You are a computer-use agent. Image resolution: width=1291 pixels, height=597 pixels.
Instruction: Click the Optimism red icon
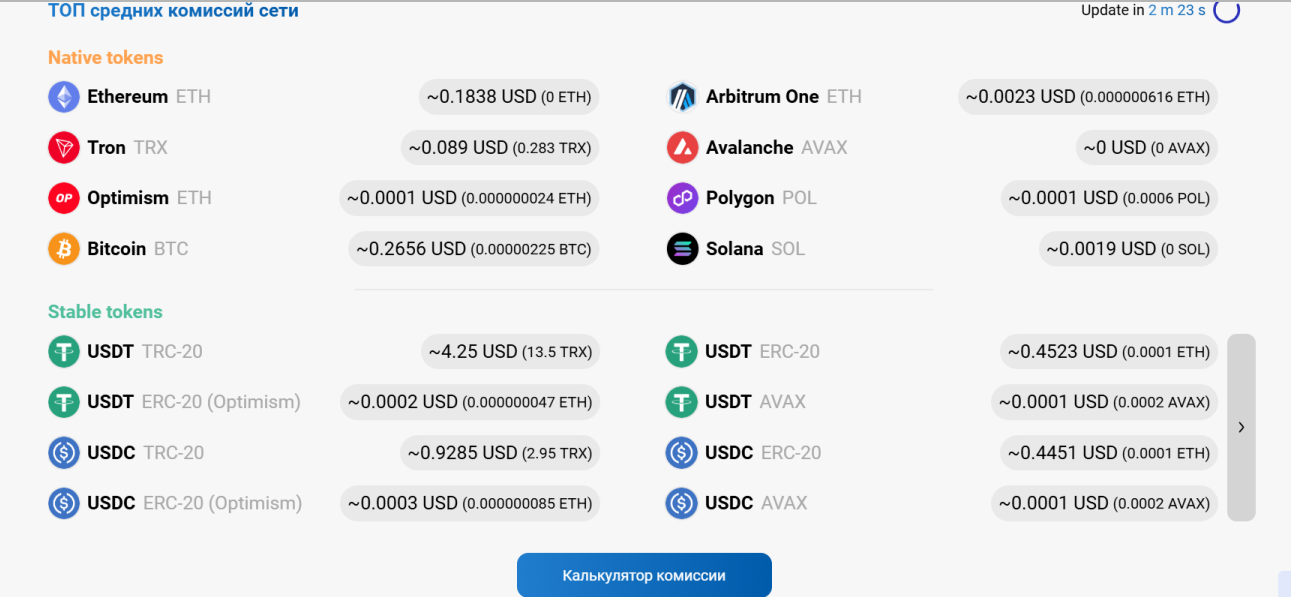click(x=62, y=197)
